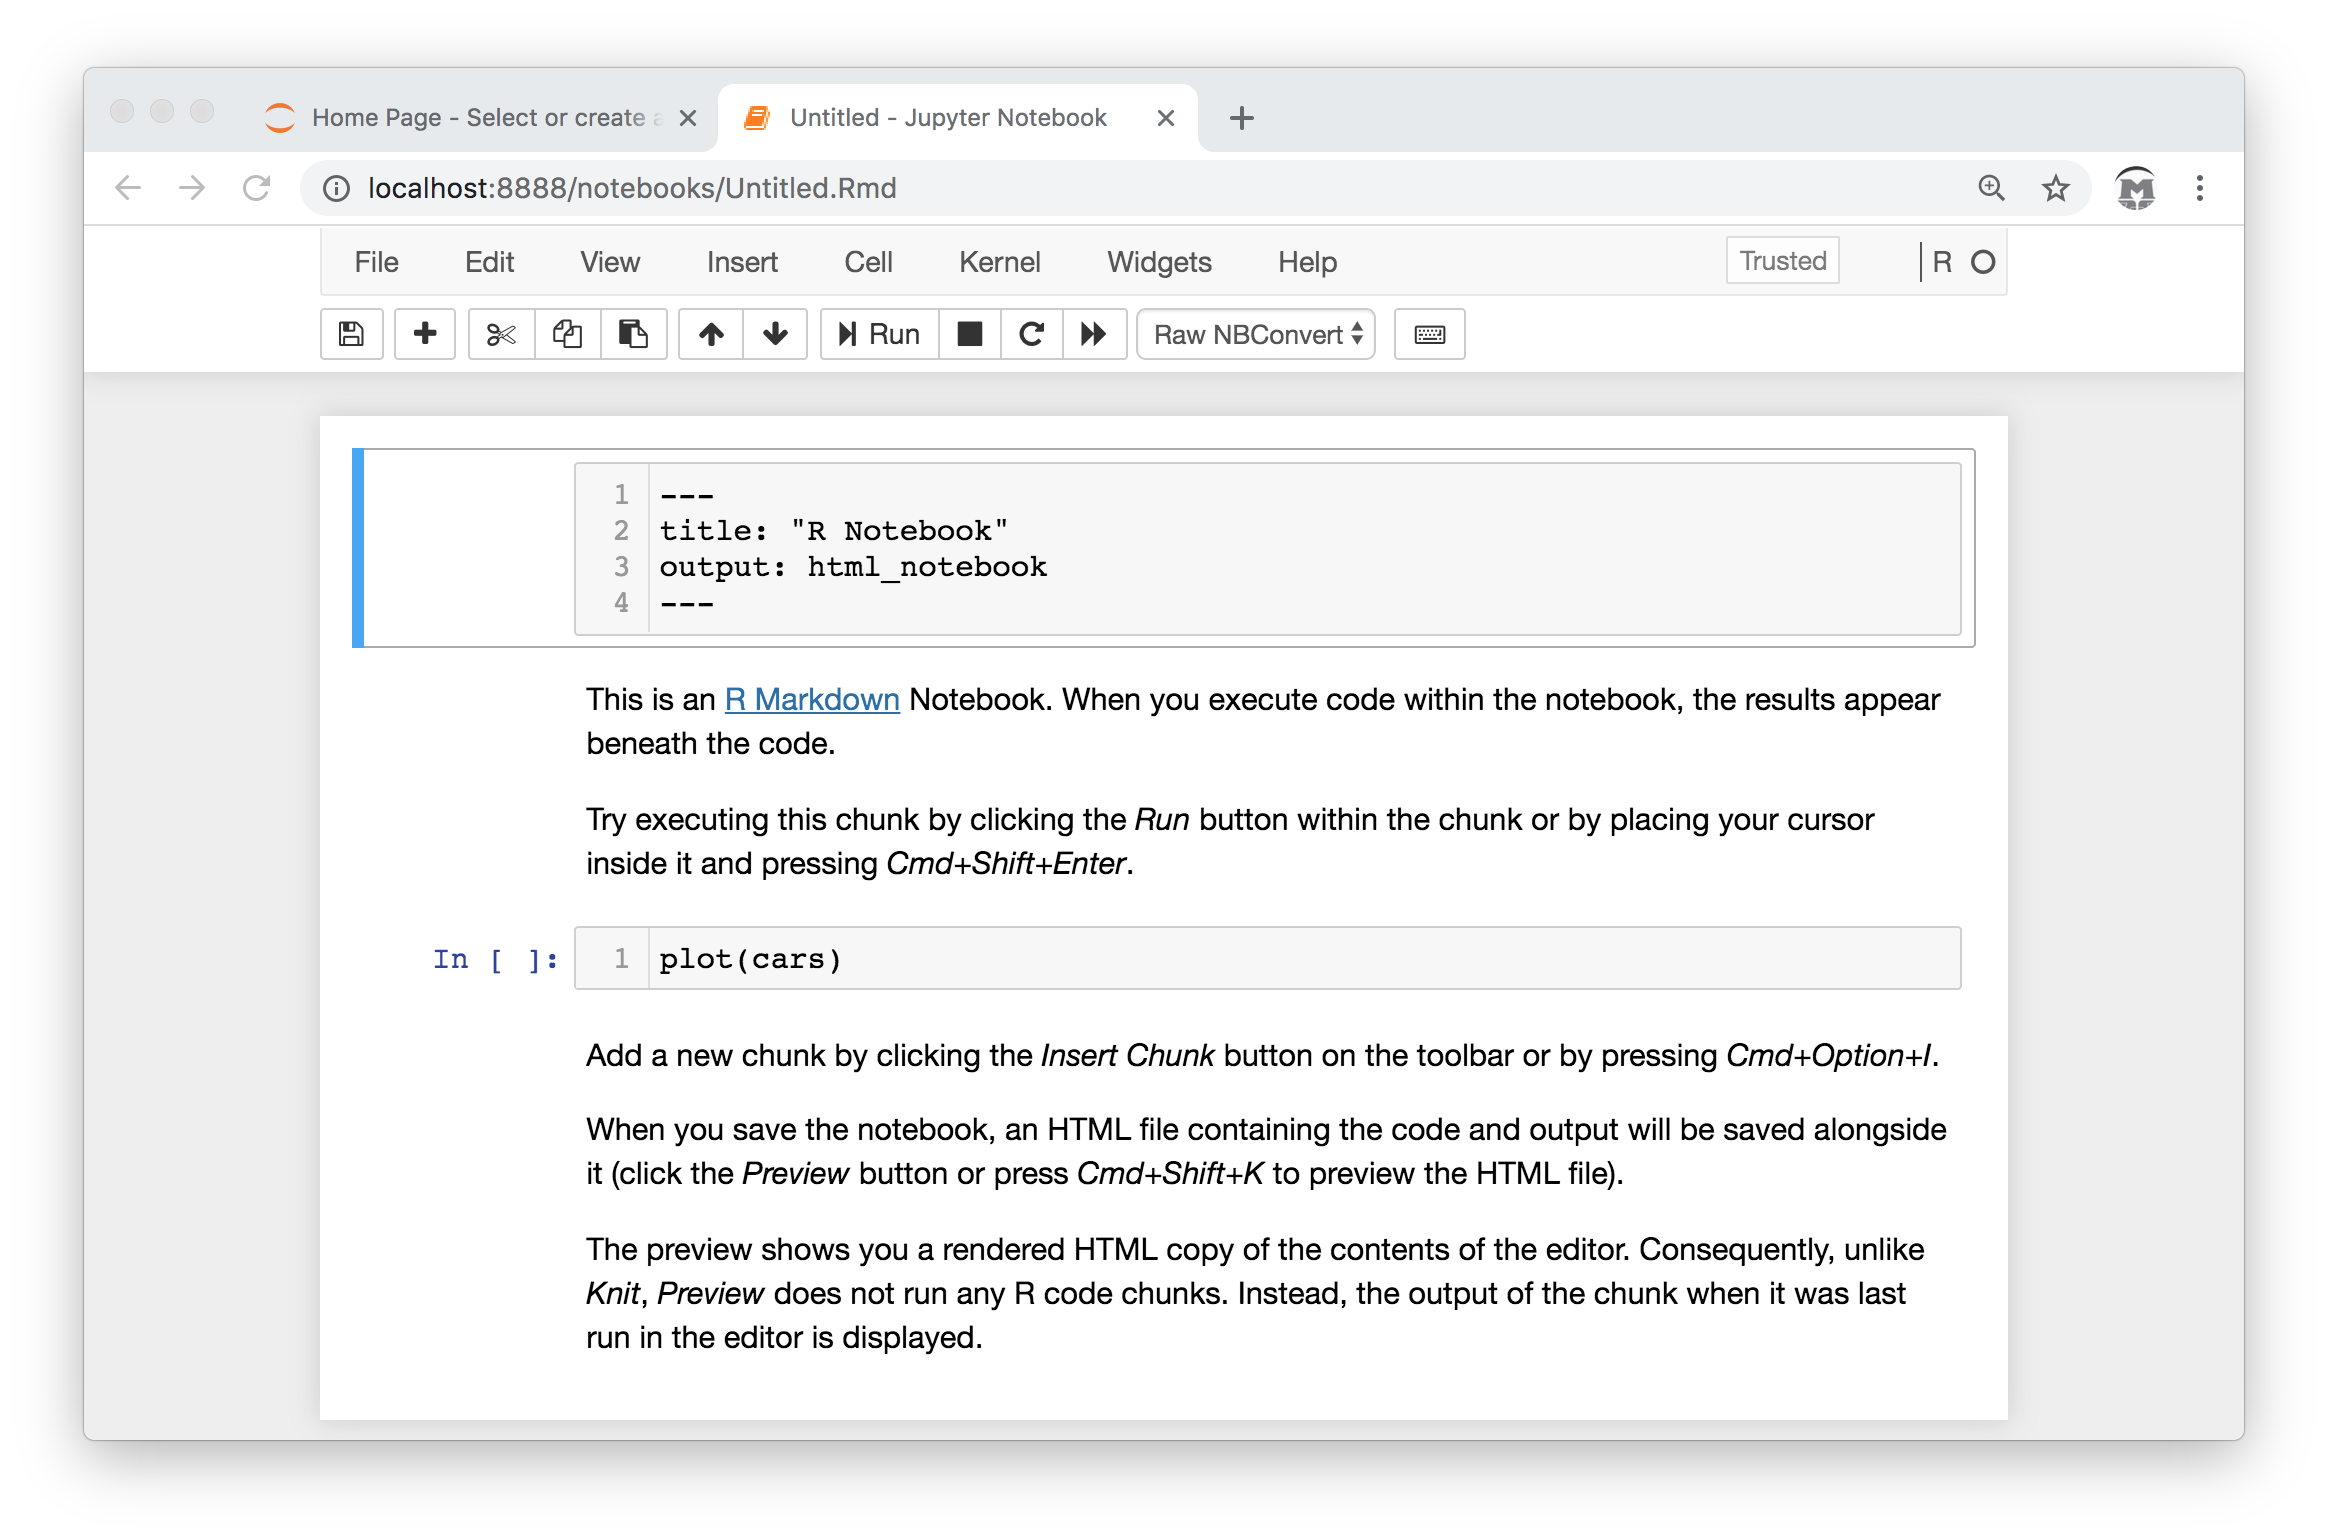The height and width of the screenshot is (1540, 2328).
Task: Follow the R Markdown hyperlink
Action: (x=811, y=699)
